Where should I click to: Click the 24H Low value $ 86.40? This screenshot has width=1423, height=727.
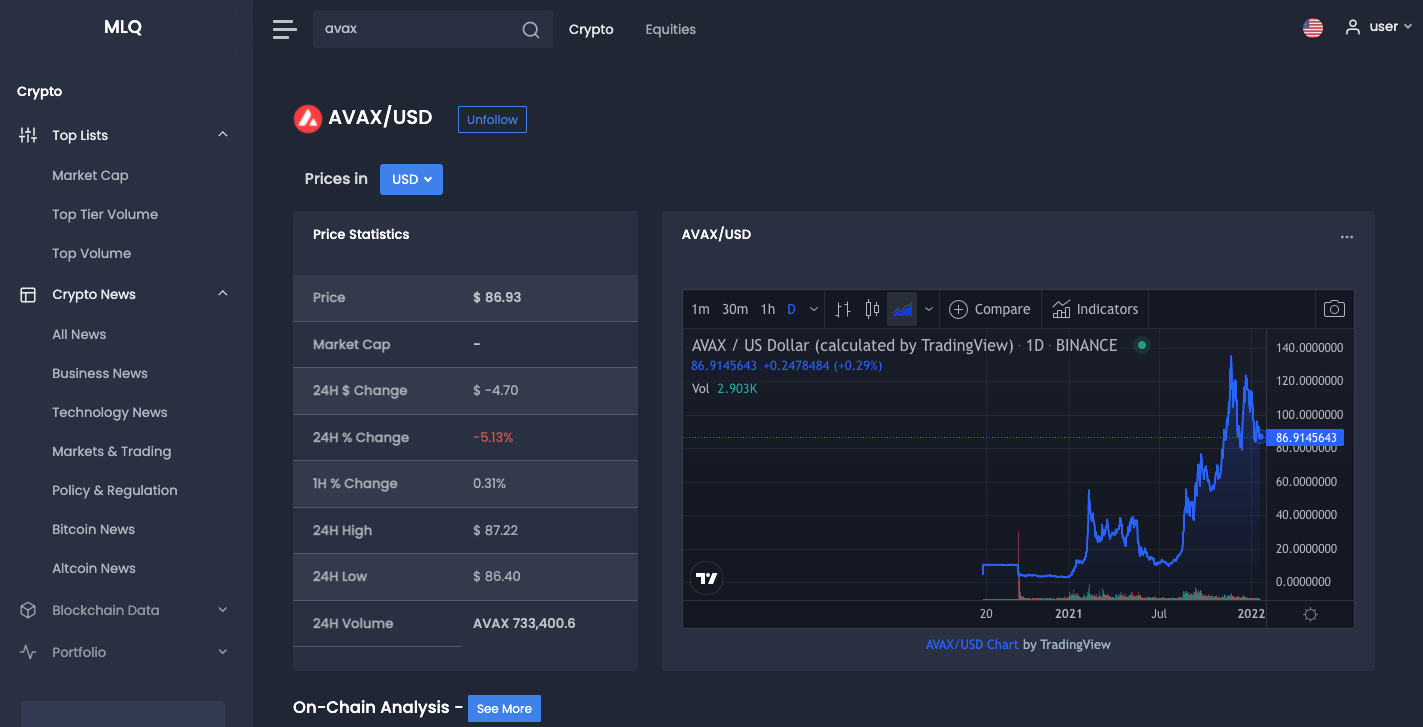[496, 576]
